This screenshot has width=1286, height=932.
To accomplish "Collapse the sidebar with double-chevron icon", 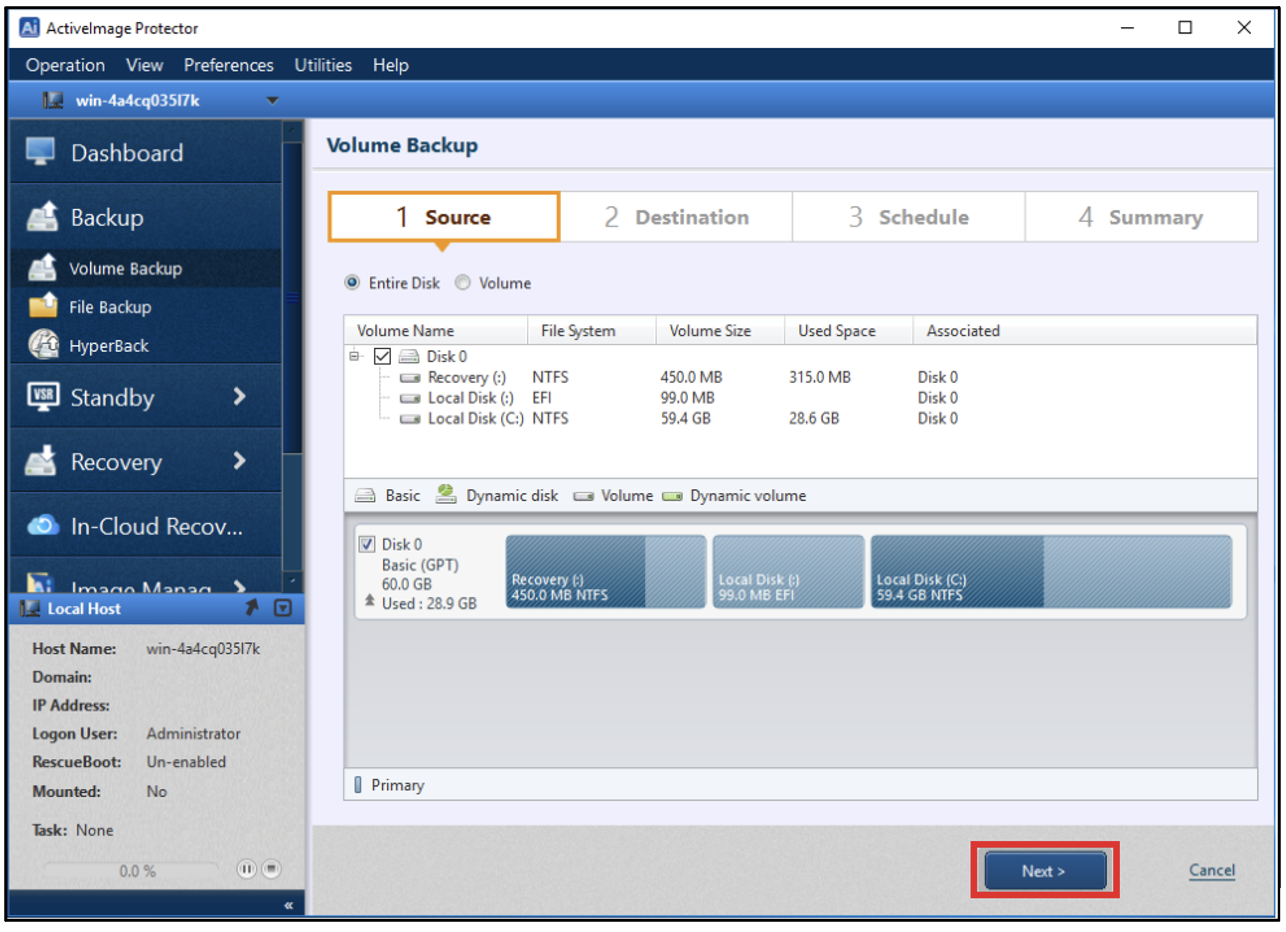I will [288, 906].
